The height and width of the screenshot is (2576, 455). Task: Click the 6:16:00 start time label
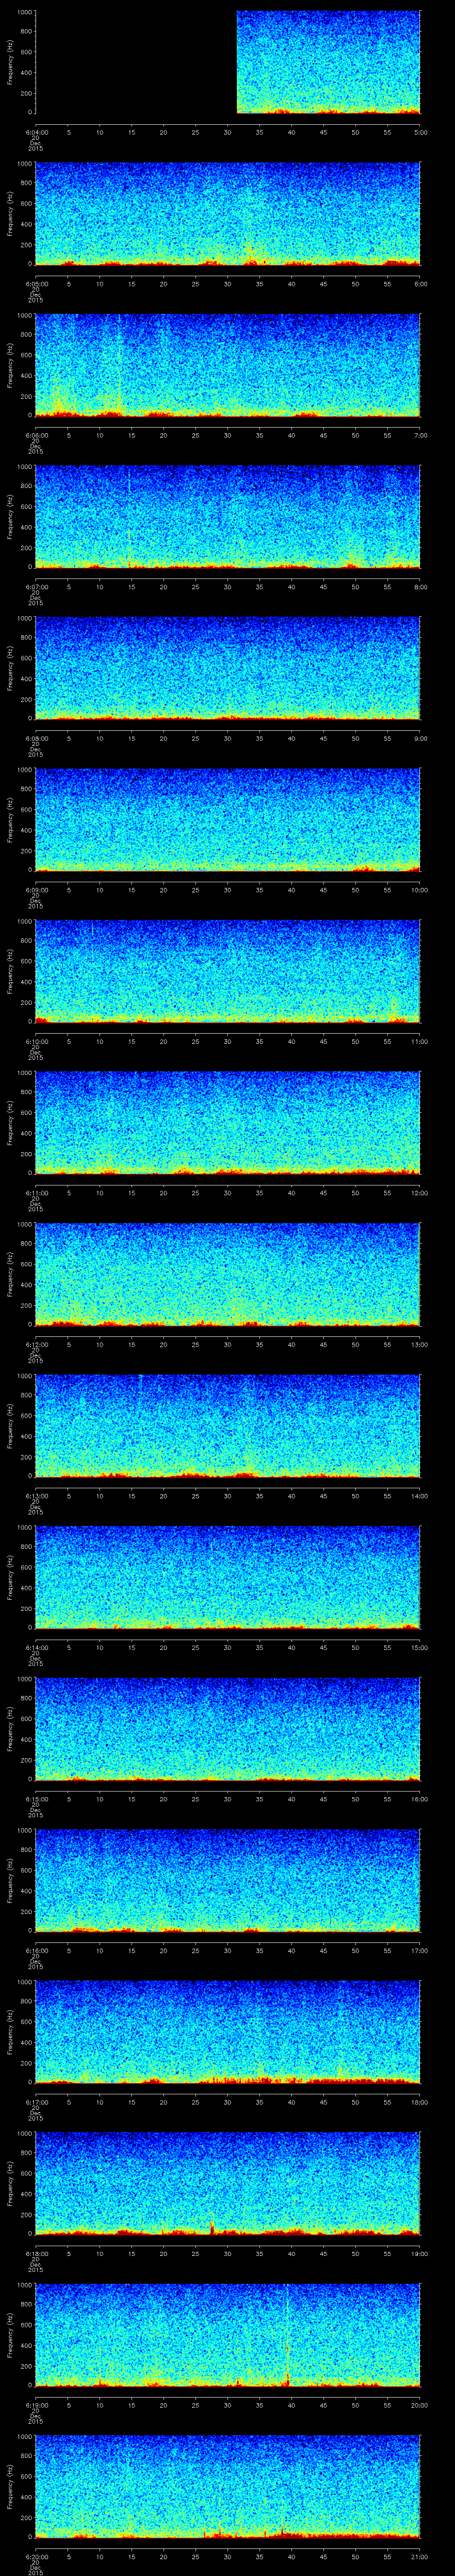[x=36, y=1950]
